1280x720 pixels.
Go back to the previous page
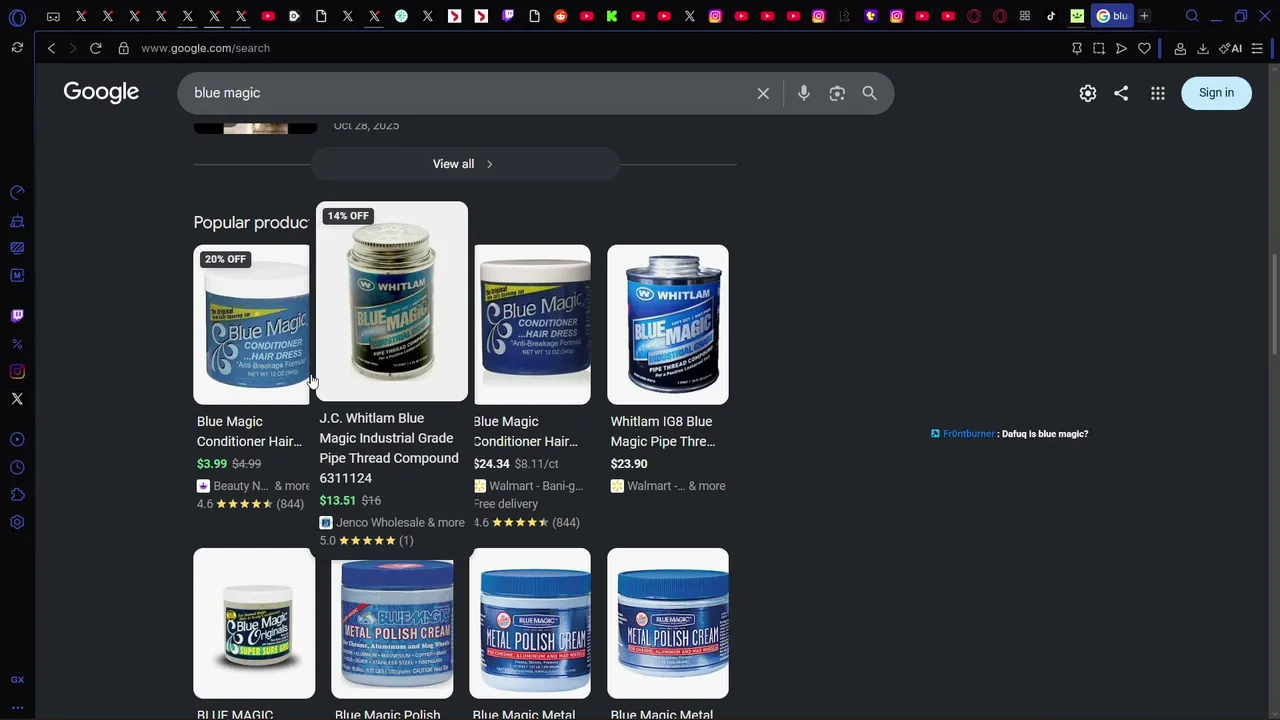[x=51, y=48]
